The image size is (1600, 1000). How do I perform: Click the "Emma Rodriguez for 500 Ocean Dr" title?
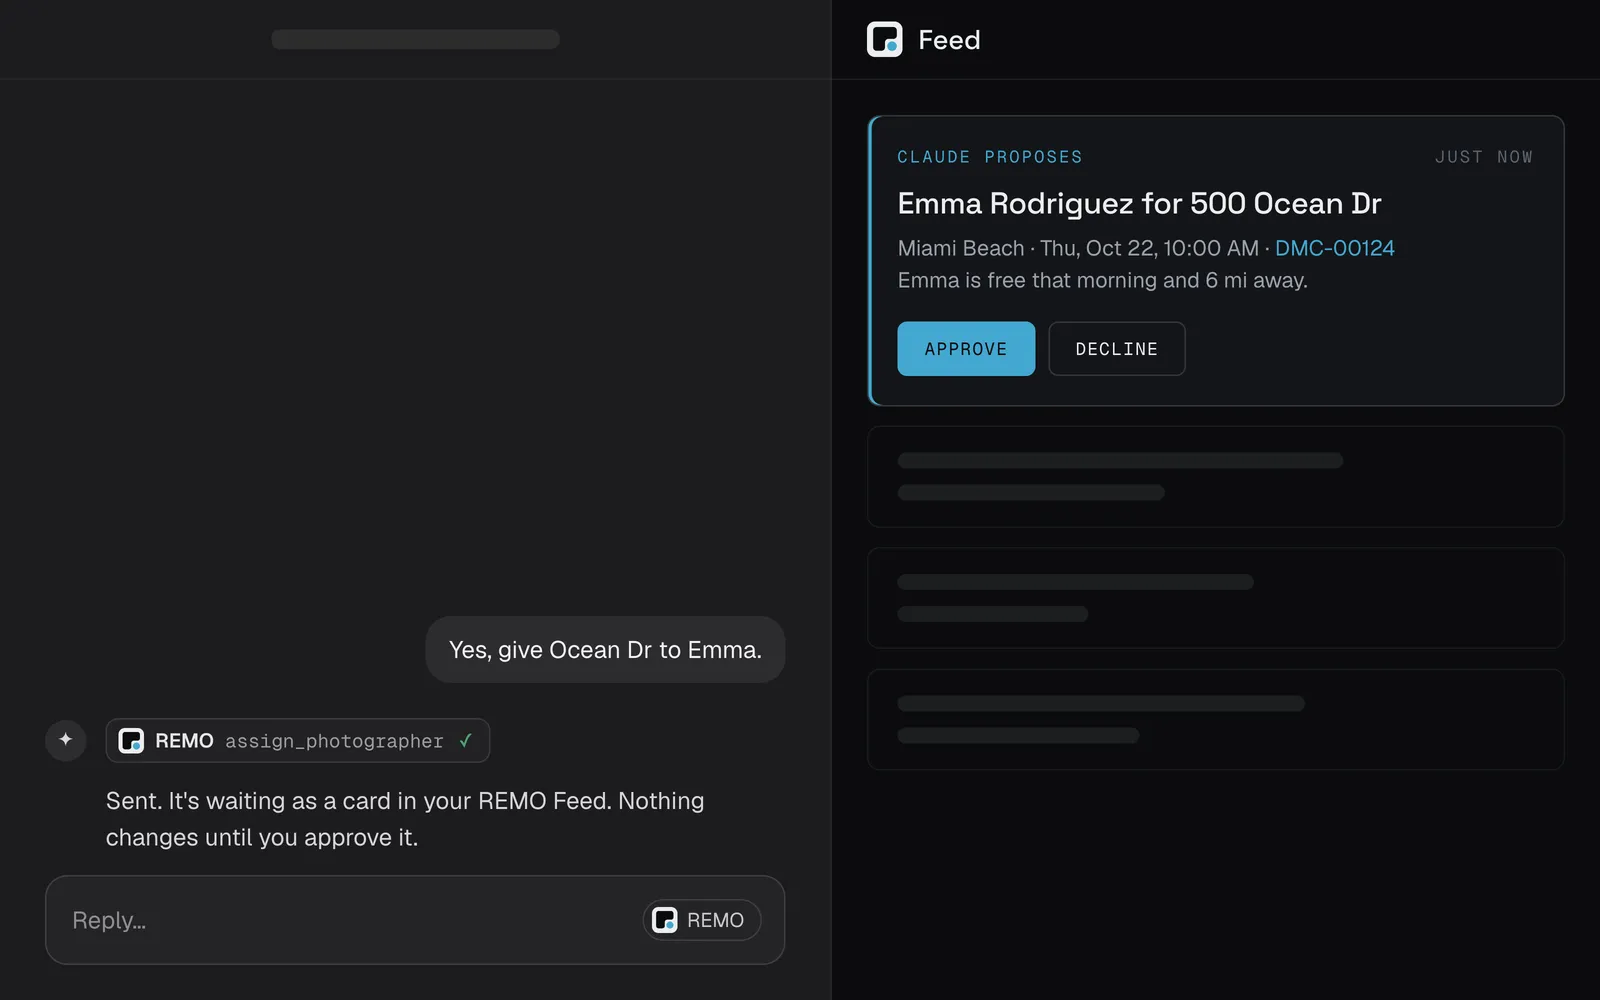pos(1139,204)
